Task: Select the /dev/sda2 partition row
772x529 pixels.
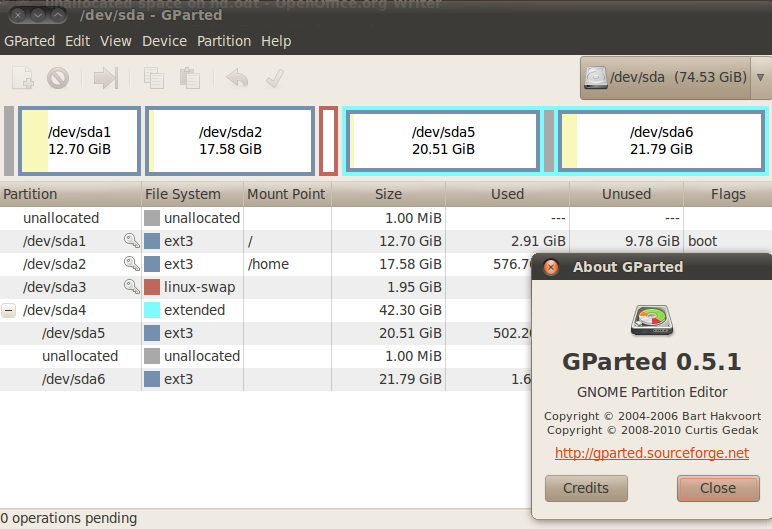Action: tap(266, 264)
